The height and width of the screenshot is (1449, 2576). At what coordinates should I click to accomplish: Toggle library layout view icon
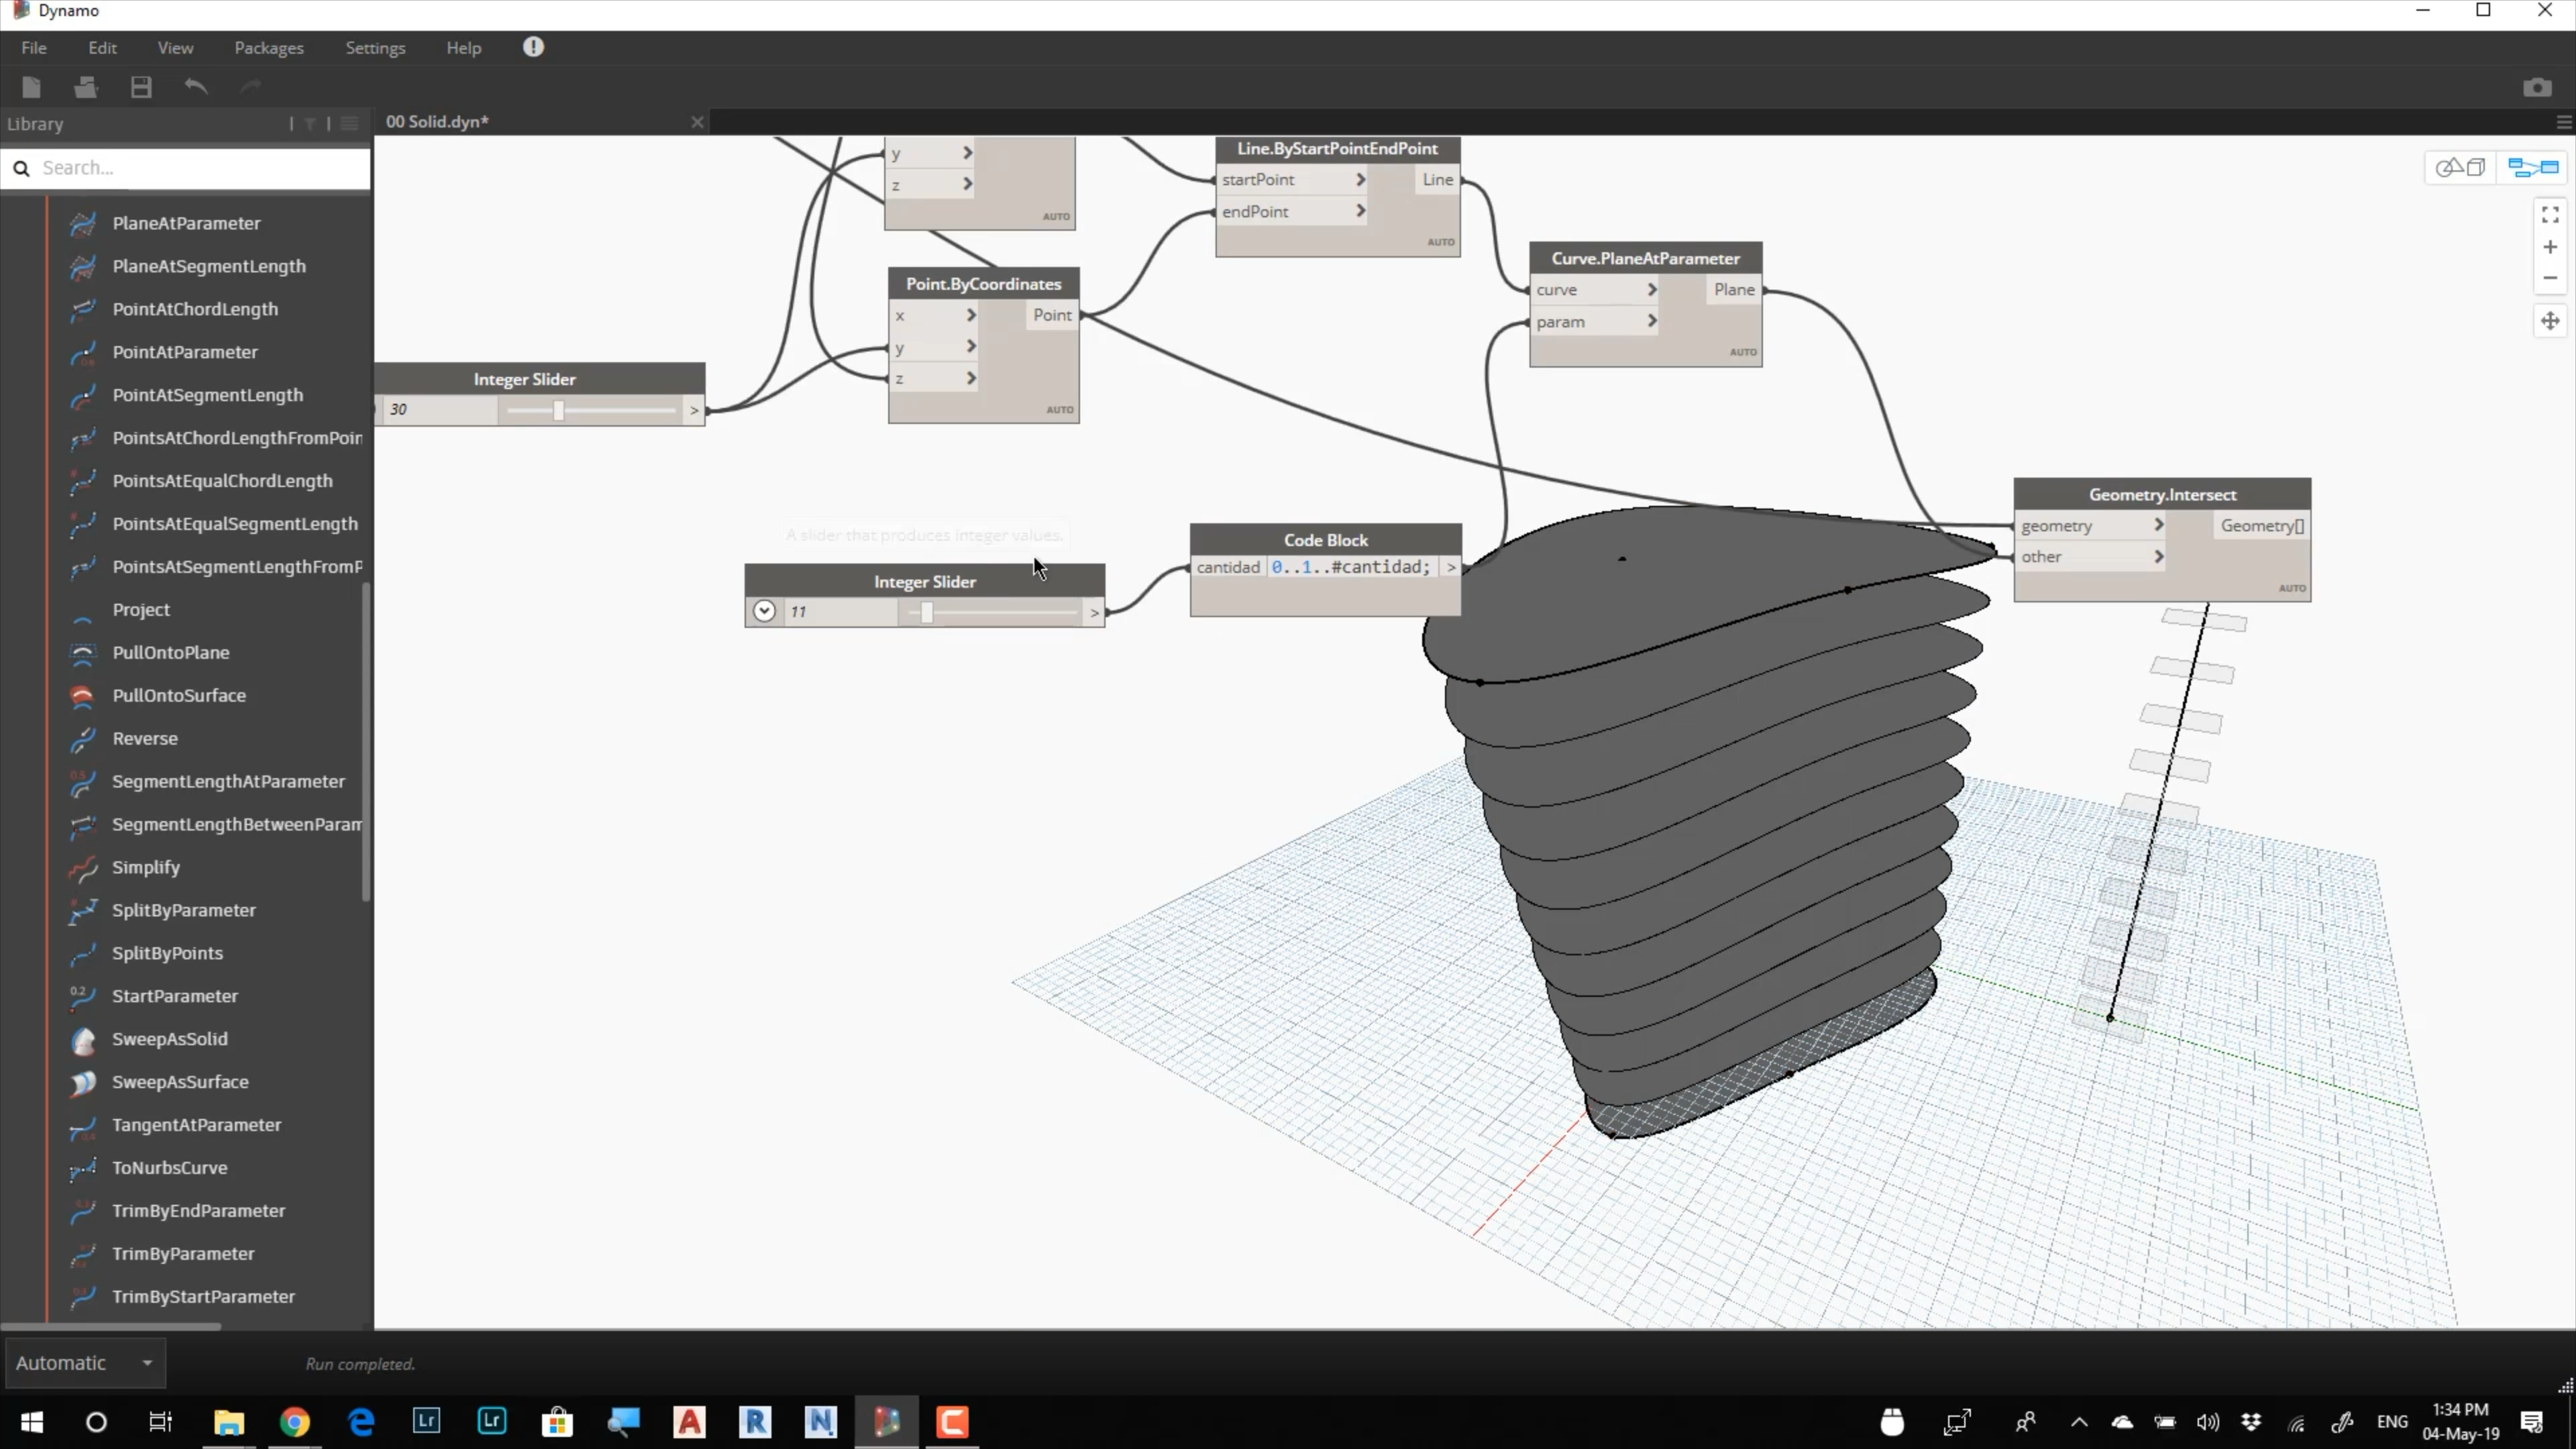[349, 124]
